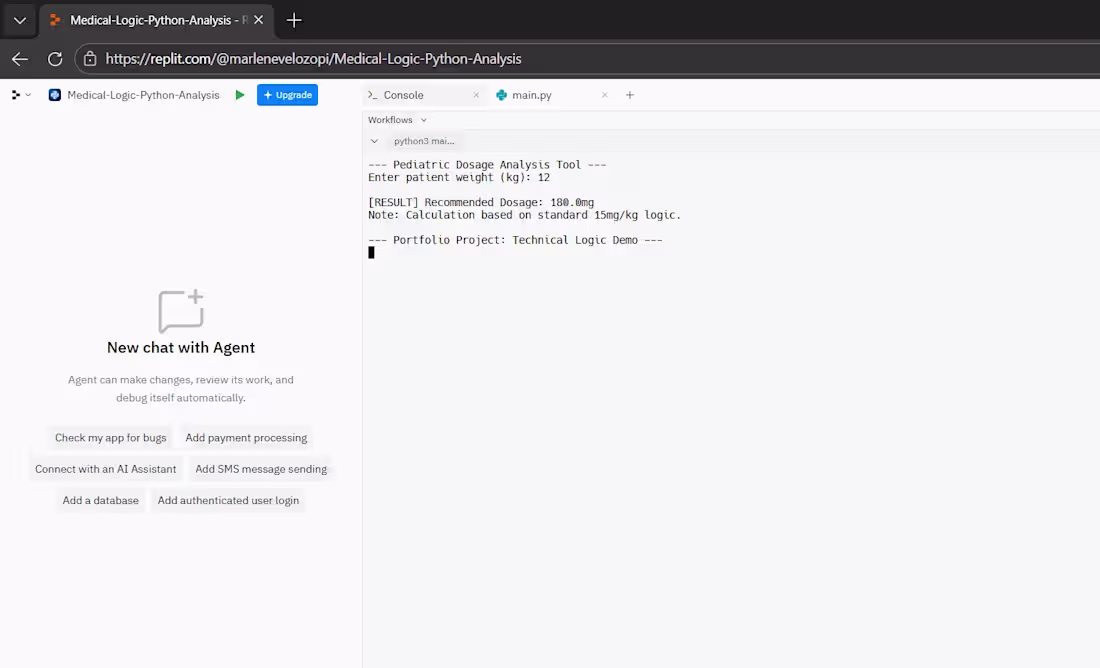
Task: Click the Enter patient weight (kg): 12 line
Action: [x=459, y=178]
